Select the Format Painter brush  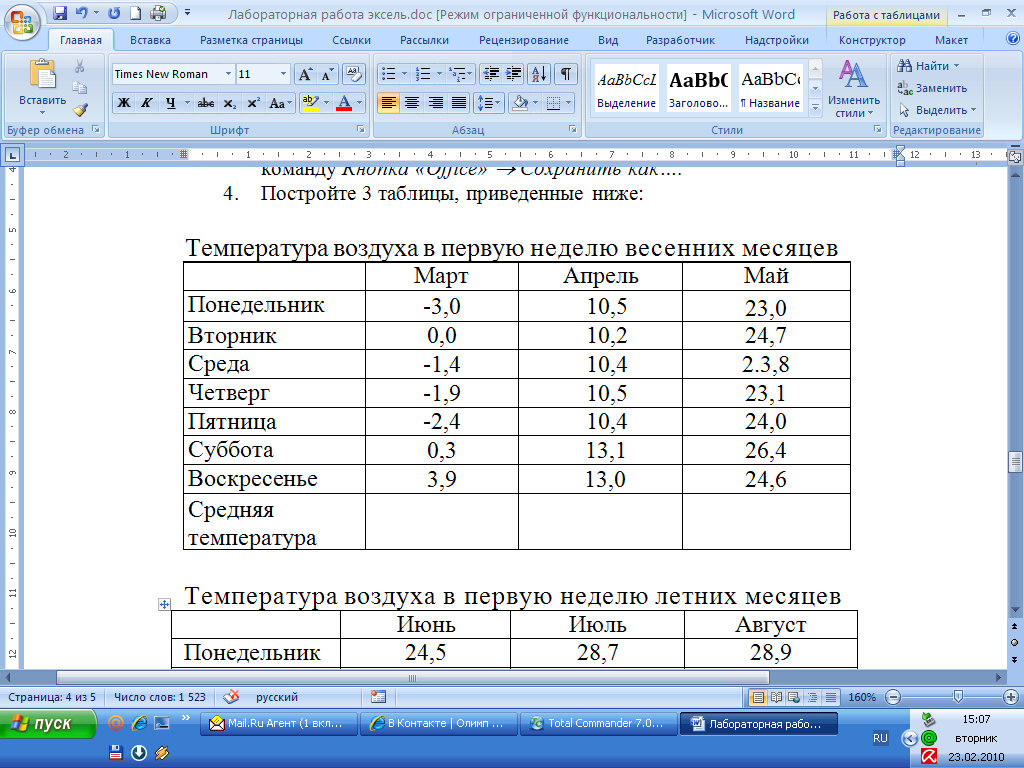point(80,110)
